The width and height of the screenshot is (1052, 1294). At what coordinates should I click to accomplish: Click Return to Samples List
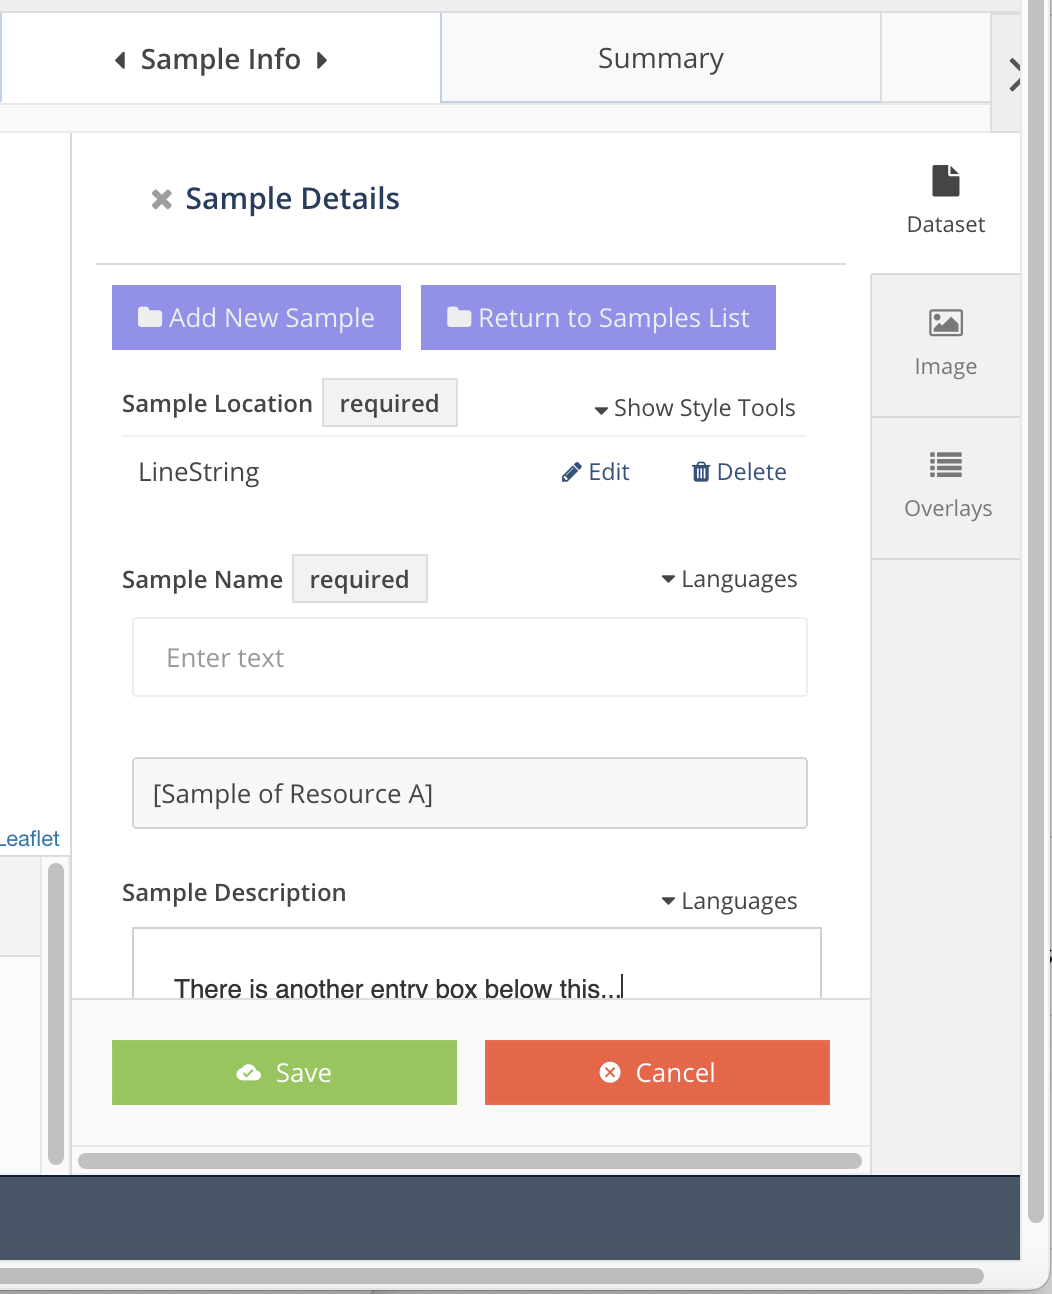pyautogui.click(x=597, y=317)
